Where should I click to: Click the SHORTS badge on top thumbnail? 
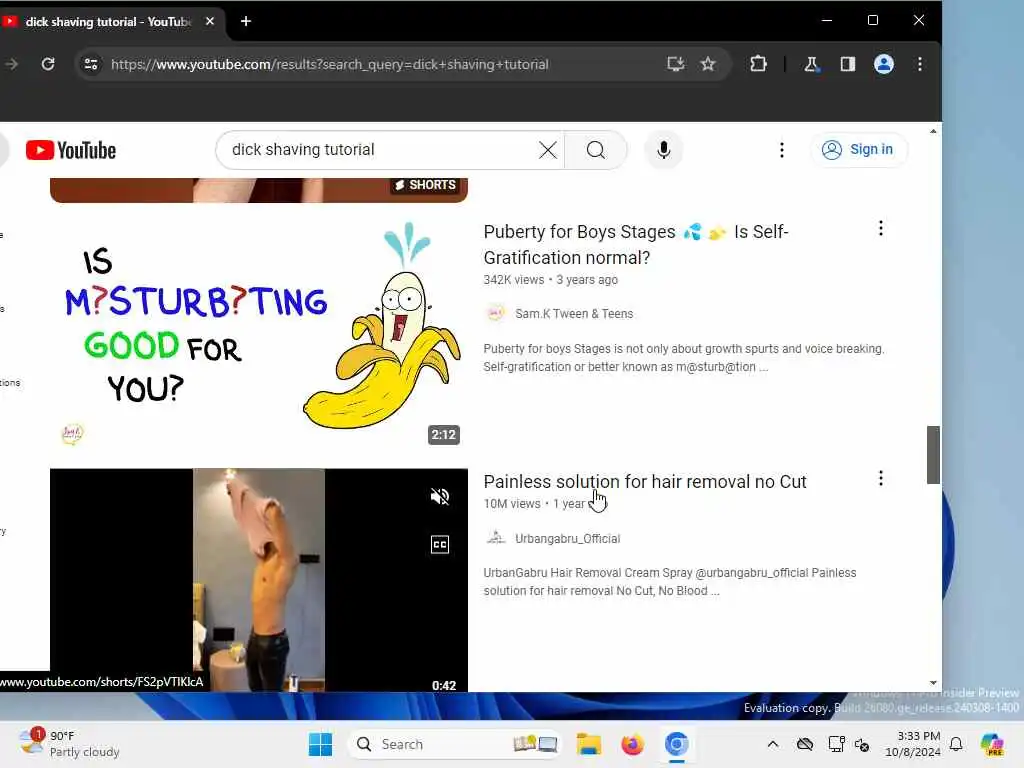pos(425,185)
